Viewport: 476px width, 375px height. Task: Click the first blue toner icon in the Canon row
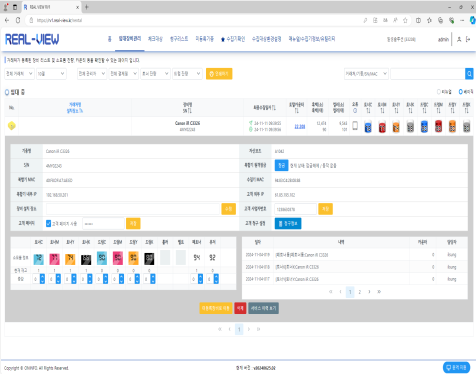coord(368,126)
